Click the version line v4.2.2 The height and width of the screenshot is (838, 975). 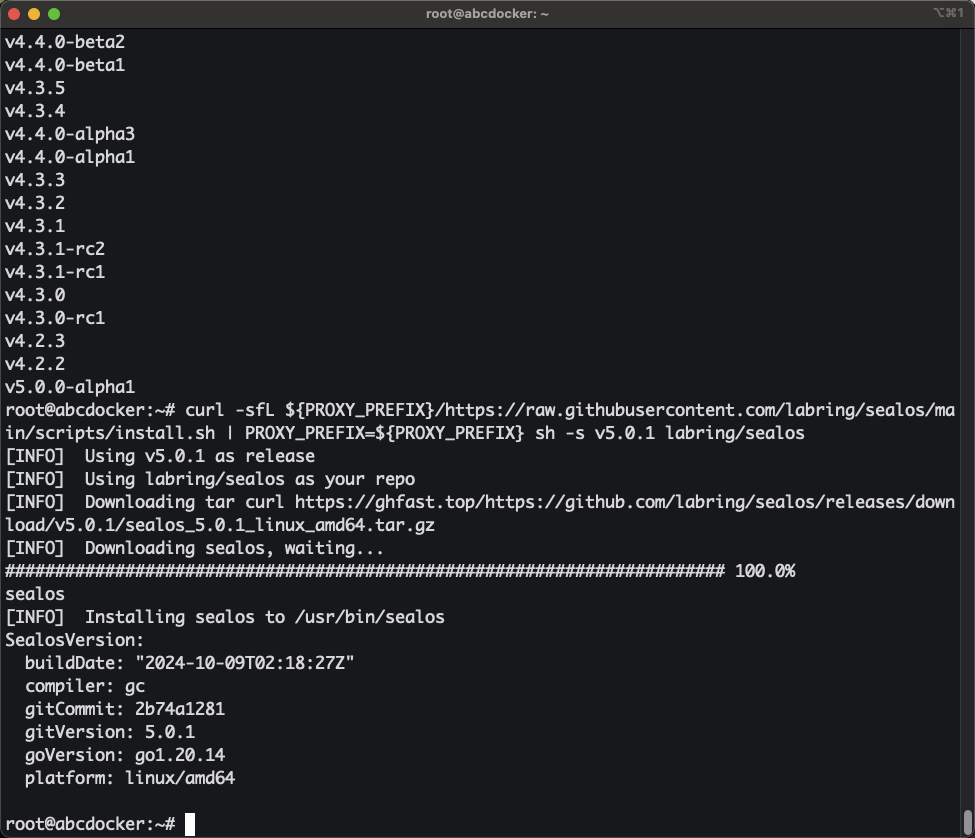(x=35, y=364)
